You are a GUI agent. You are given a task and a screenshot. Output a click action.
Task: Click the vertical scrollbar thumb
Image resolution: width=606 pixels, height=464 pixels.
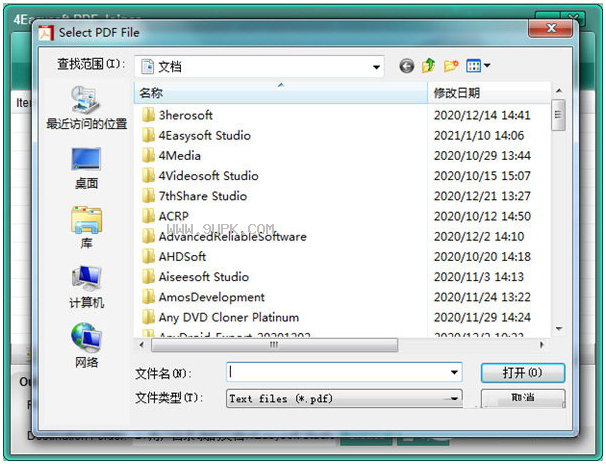[x=558, y=115]
